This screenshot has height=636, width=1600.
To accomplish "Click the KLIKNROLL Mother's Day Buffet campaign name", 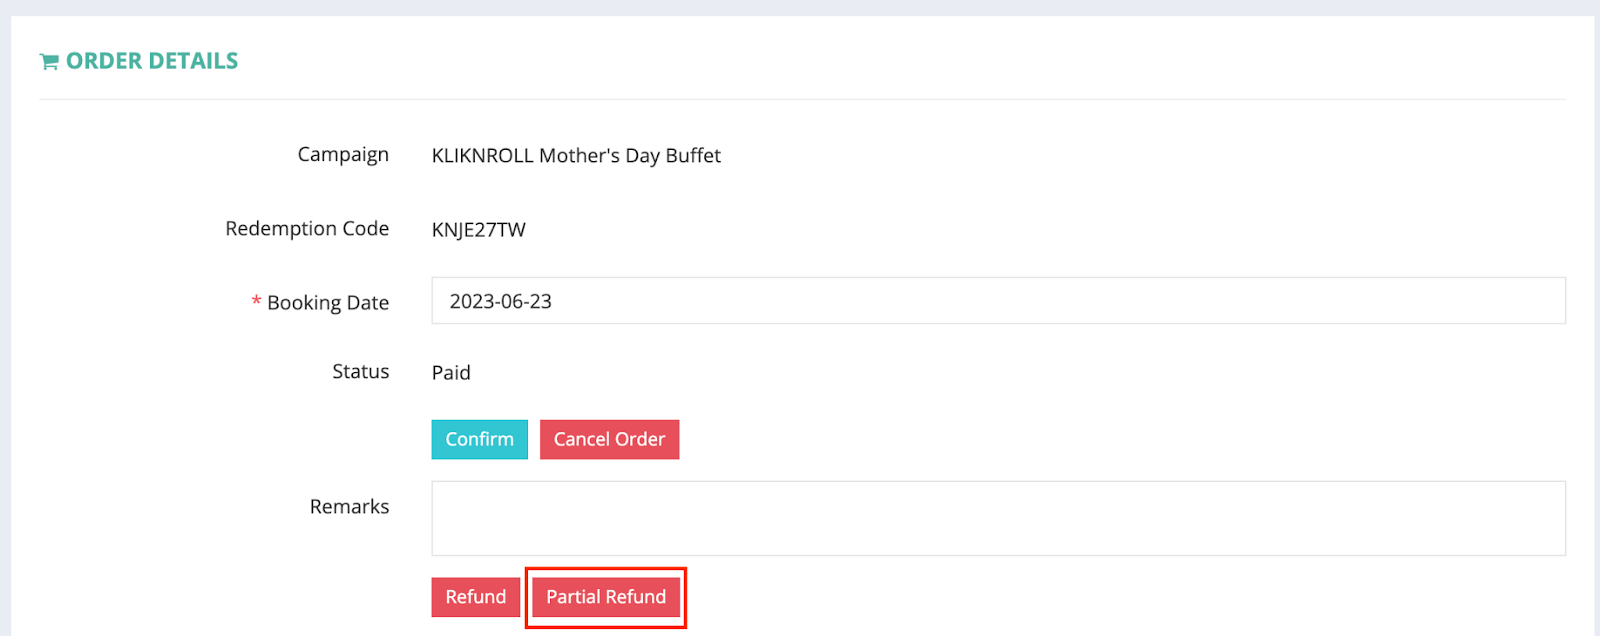I will [x=576, y=156].
